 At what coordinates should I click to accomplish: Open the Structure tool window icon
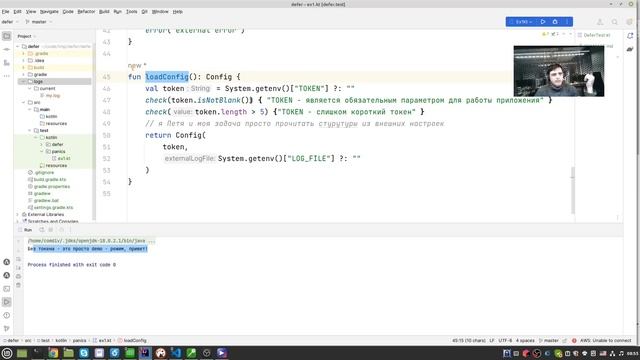(x=7, y=63)
